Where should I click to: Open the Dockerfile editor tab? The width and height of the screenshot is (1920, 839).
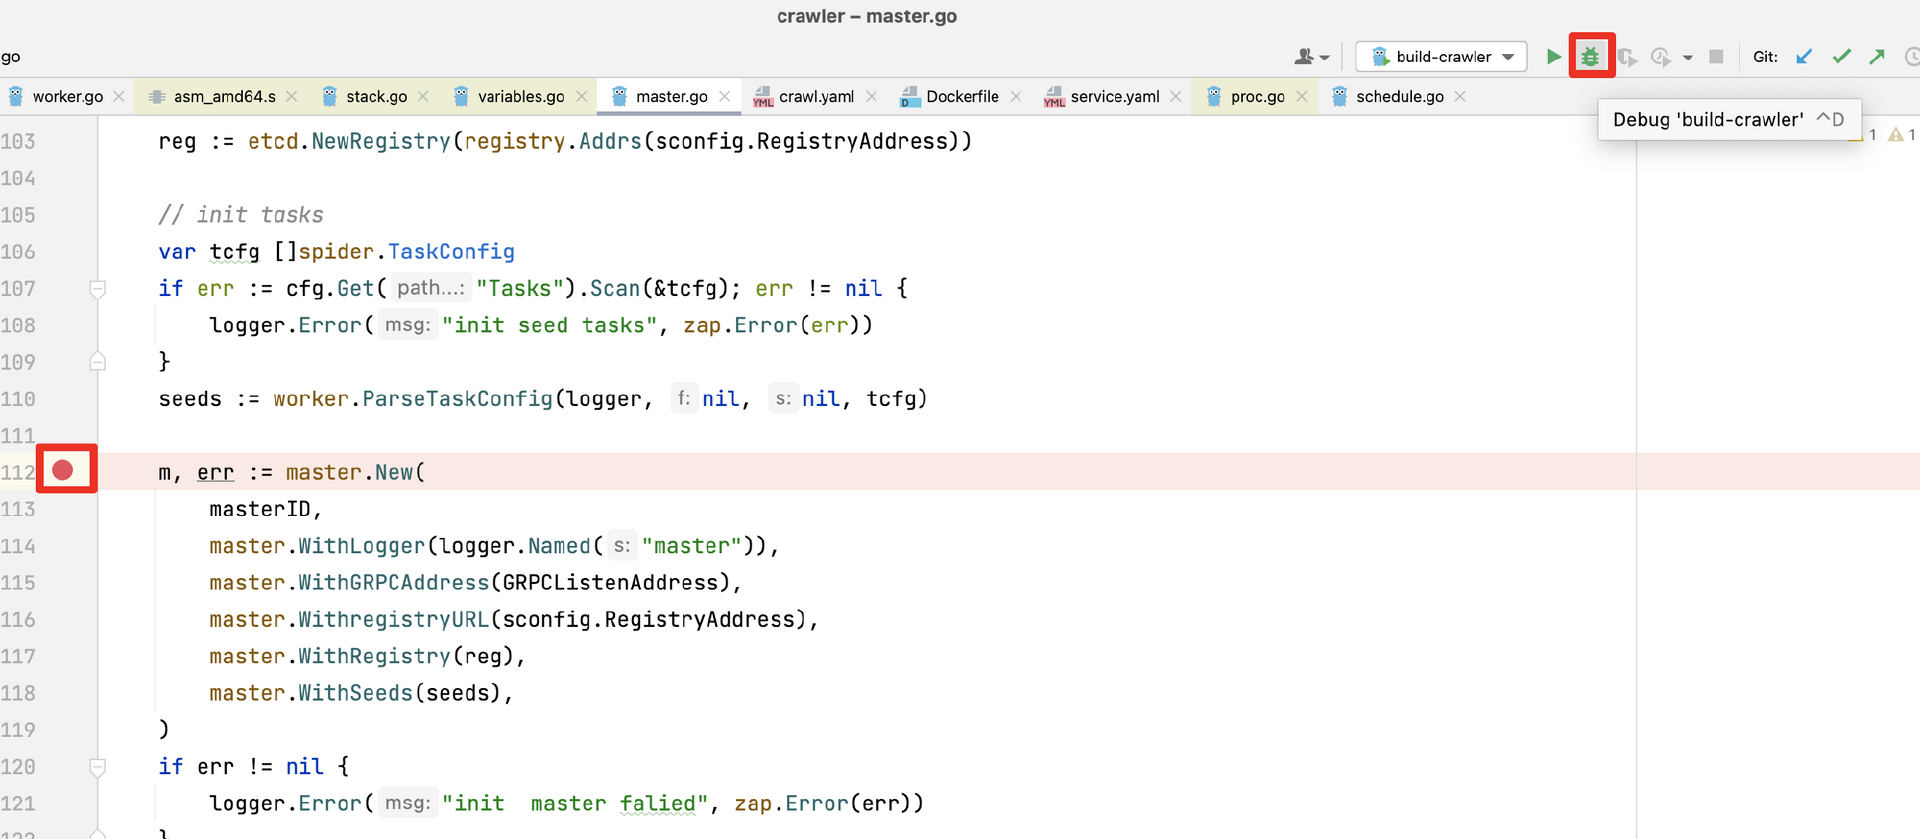pyautogui.click(x=961, y=97)
